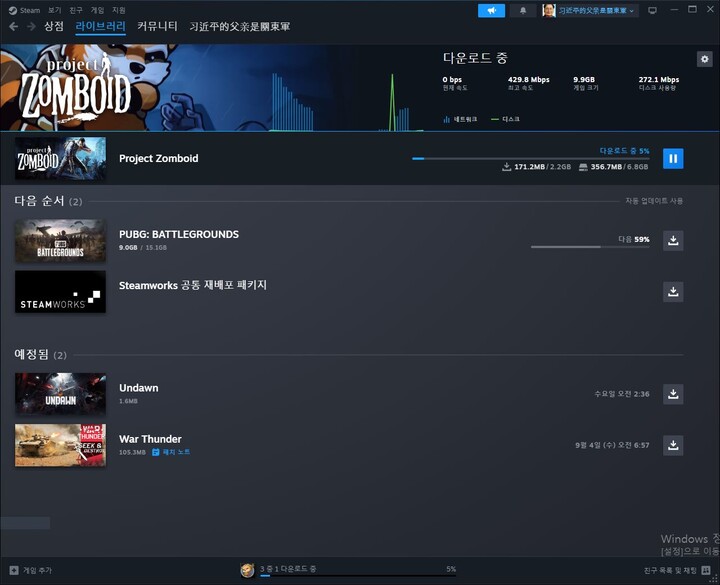The height and width of the screenshot is (585, 720).
Task: Click the 다음 59% label
Action: pos(634,239)
